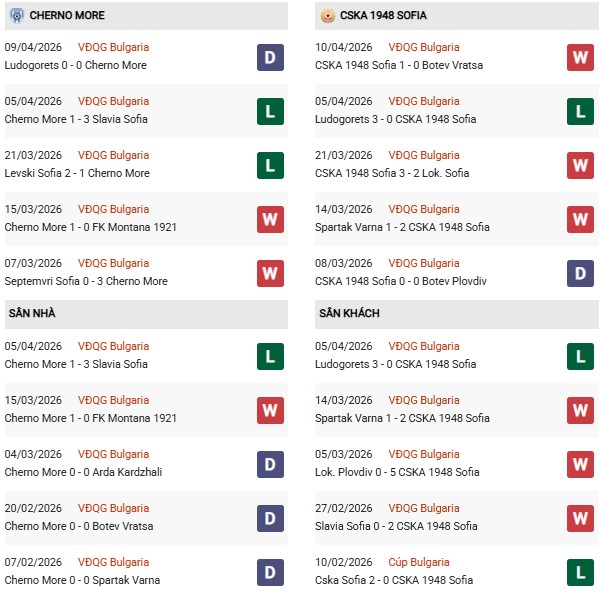
Task: Click the Cherno More 0 - 0 Spartak Varna result
Action: pos(82,580)
